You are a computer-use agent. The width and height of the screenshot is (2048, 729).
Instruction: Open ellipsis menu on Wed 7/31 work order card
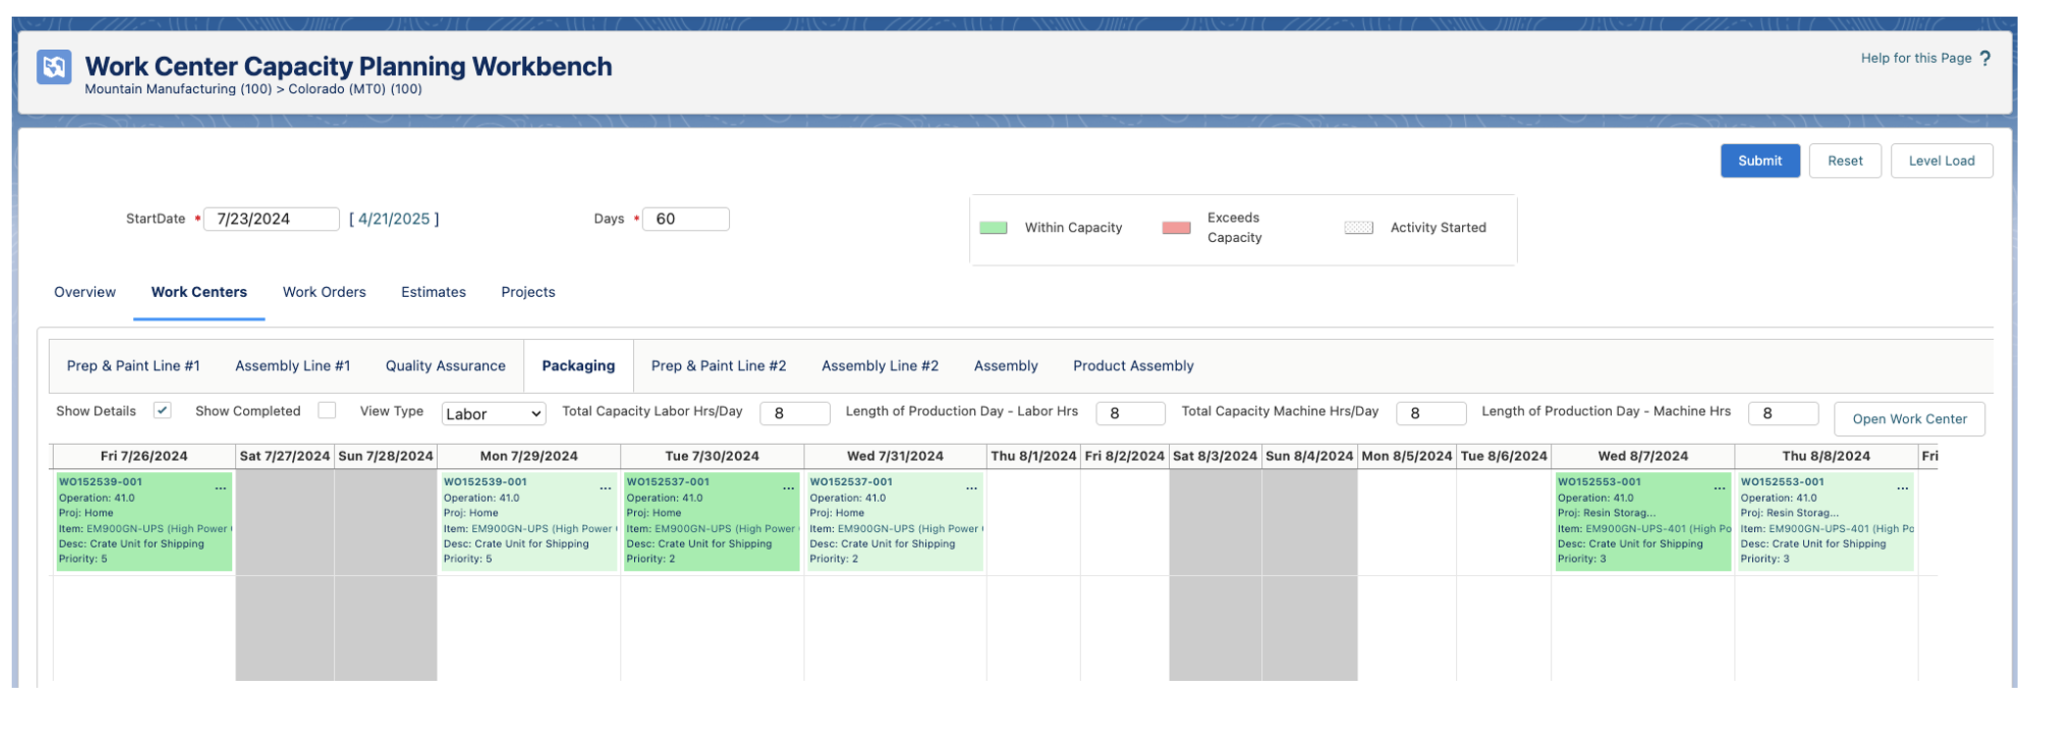[971, 488]
